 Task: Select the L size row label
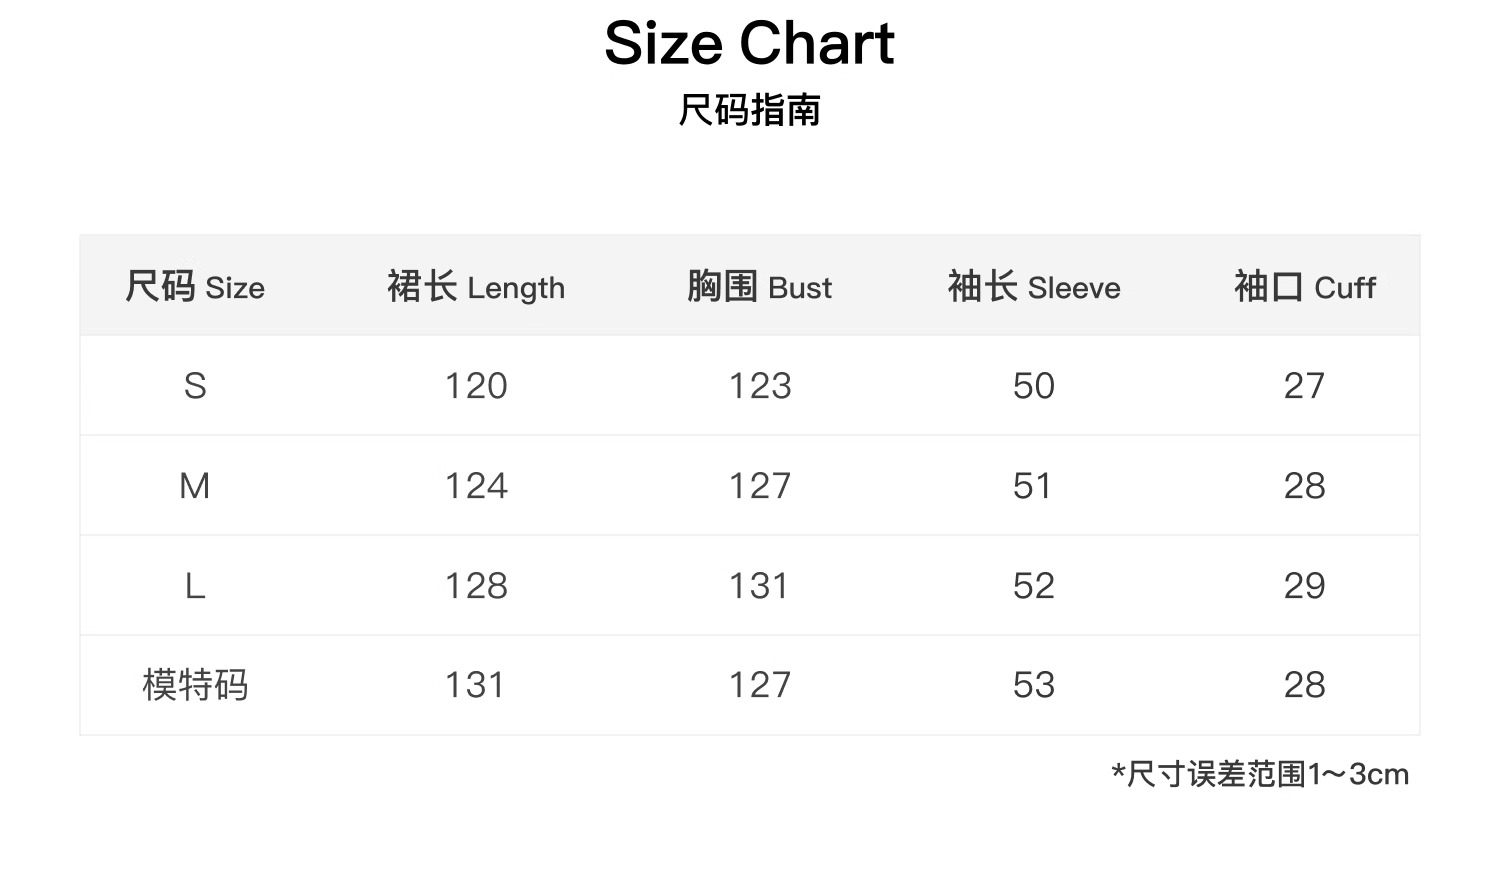(195, 586)
